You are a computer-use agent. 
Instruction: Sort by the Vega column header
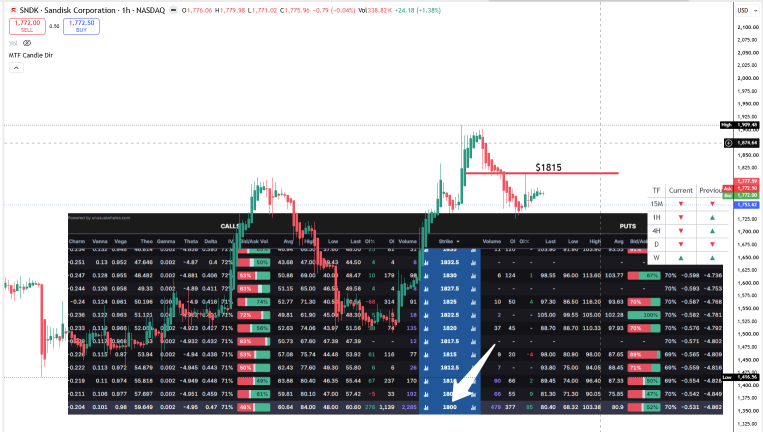tap(121, 241)
